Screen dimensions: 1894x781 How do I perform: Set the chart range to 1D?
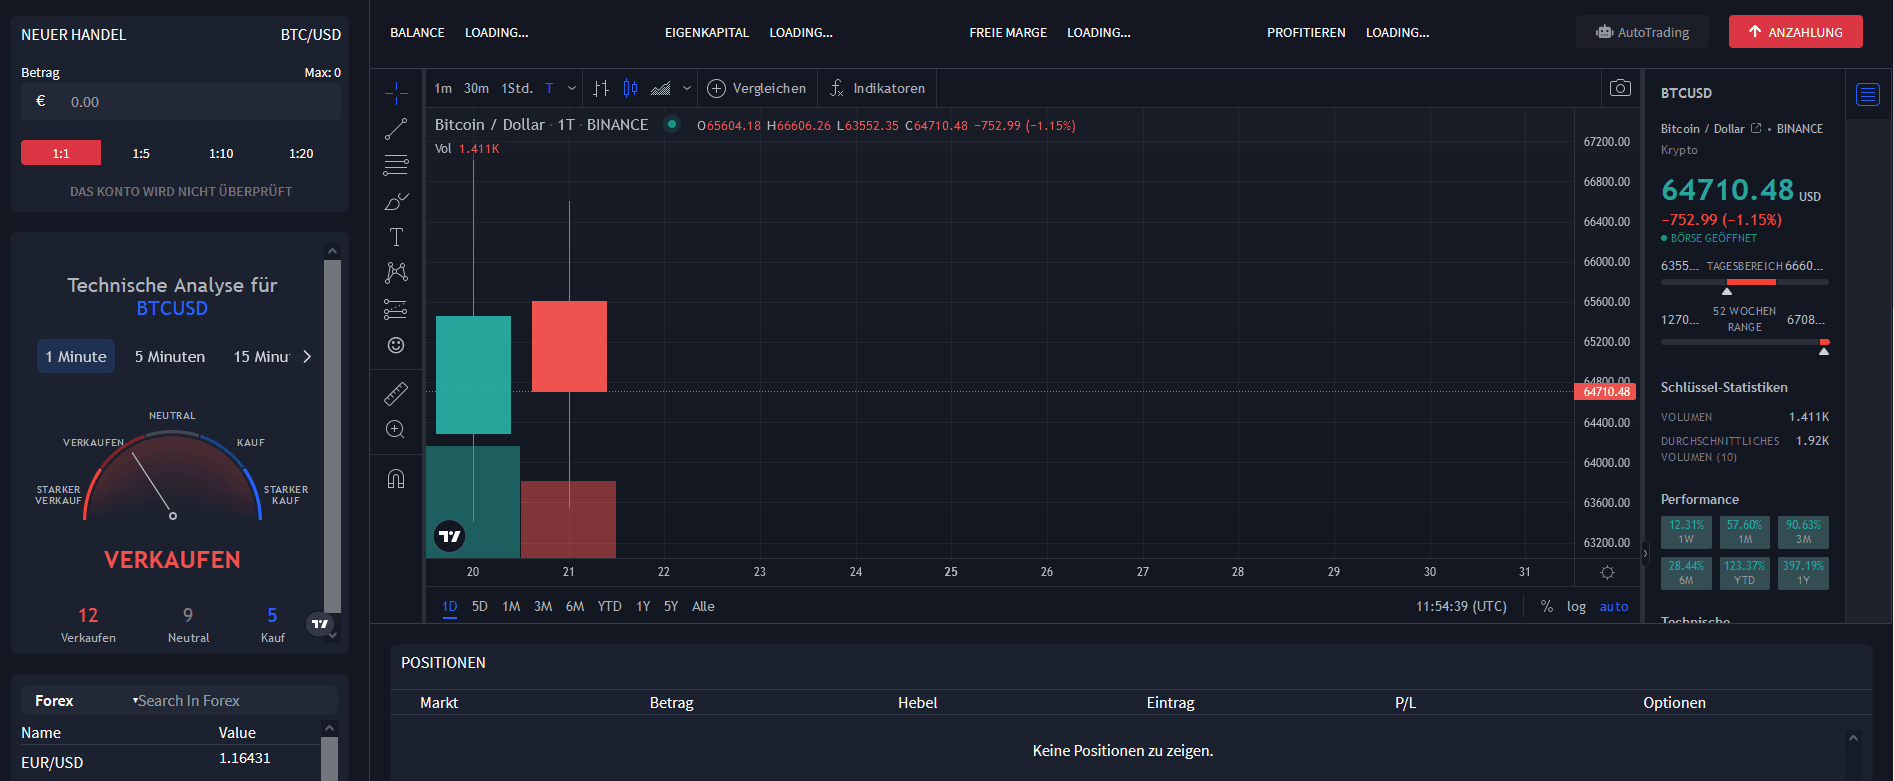coord(450,606)
